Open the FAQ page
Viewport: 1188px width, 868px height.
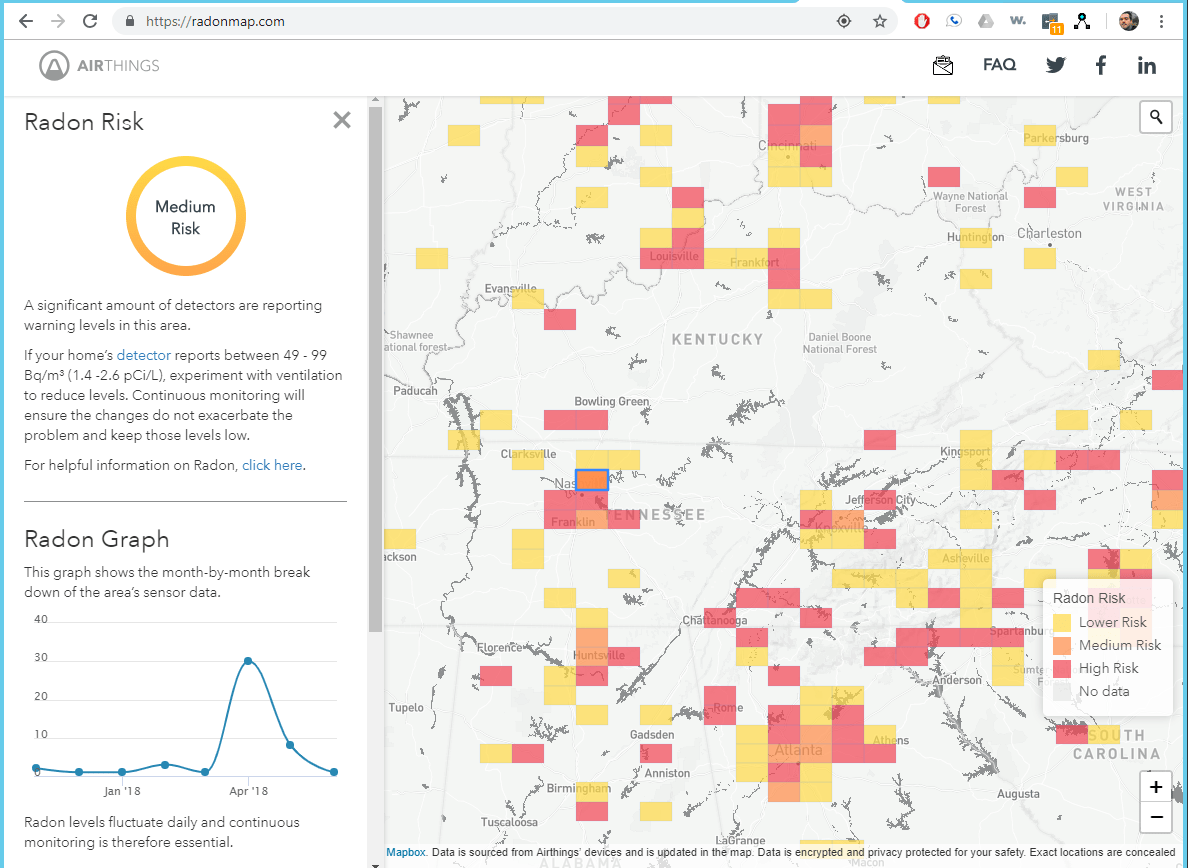click(x=999, y=64)
